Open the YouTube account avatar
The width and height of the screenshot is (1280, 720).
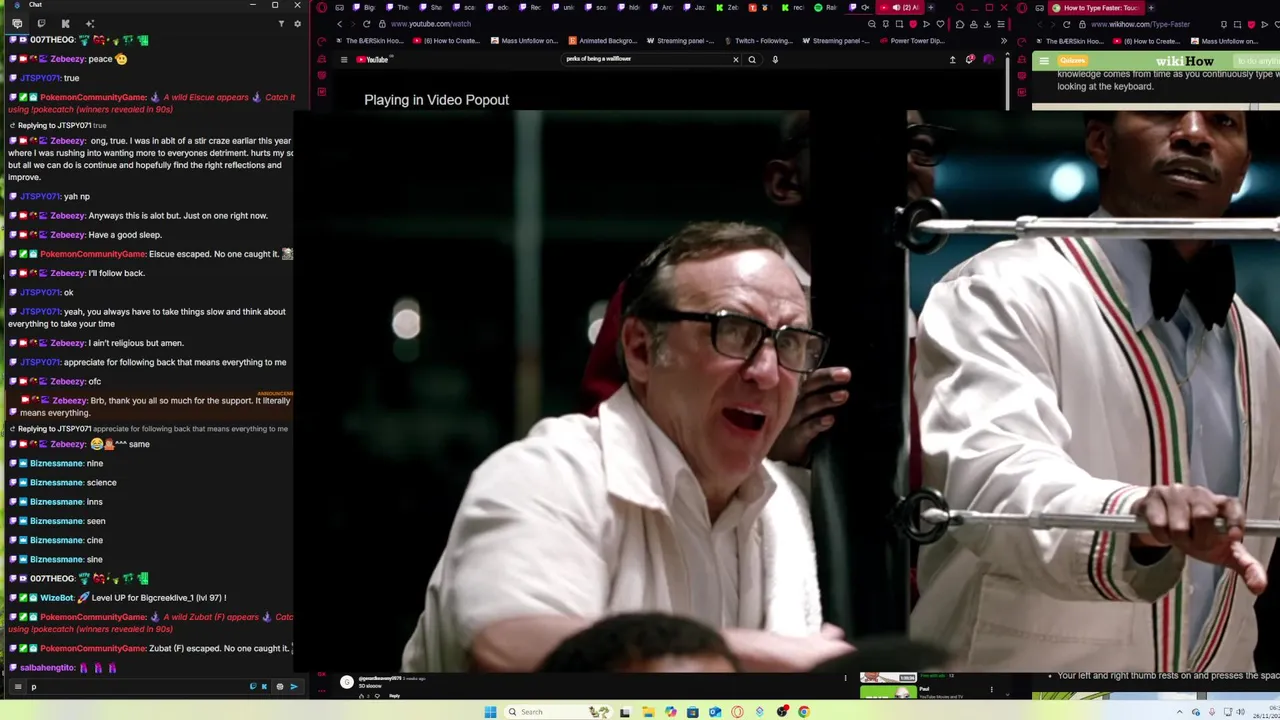point(989,59)
